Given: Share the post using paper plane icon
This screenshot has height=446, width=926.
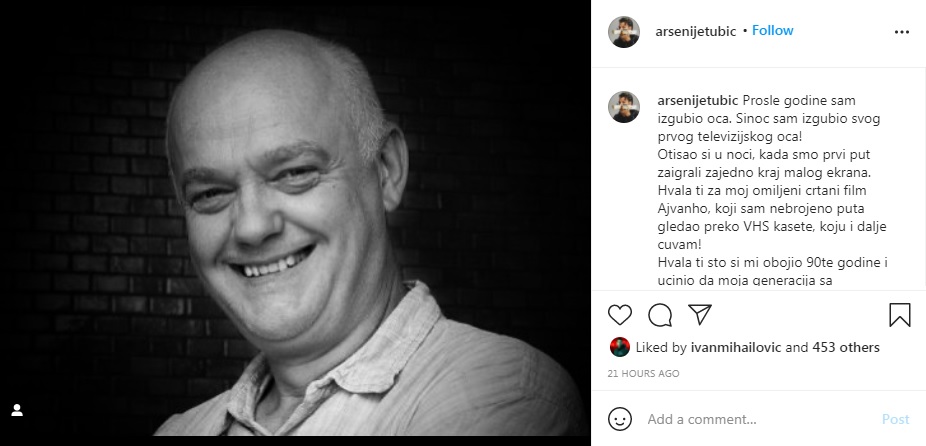Looking at the screenshot, I should click(700, 315).
